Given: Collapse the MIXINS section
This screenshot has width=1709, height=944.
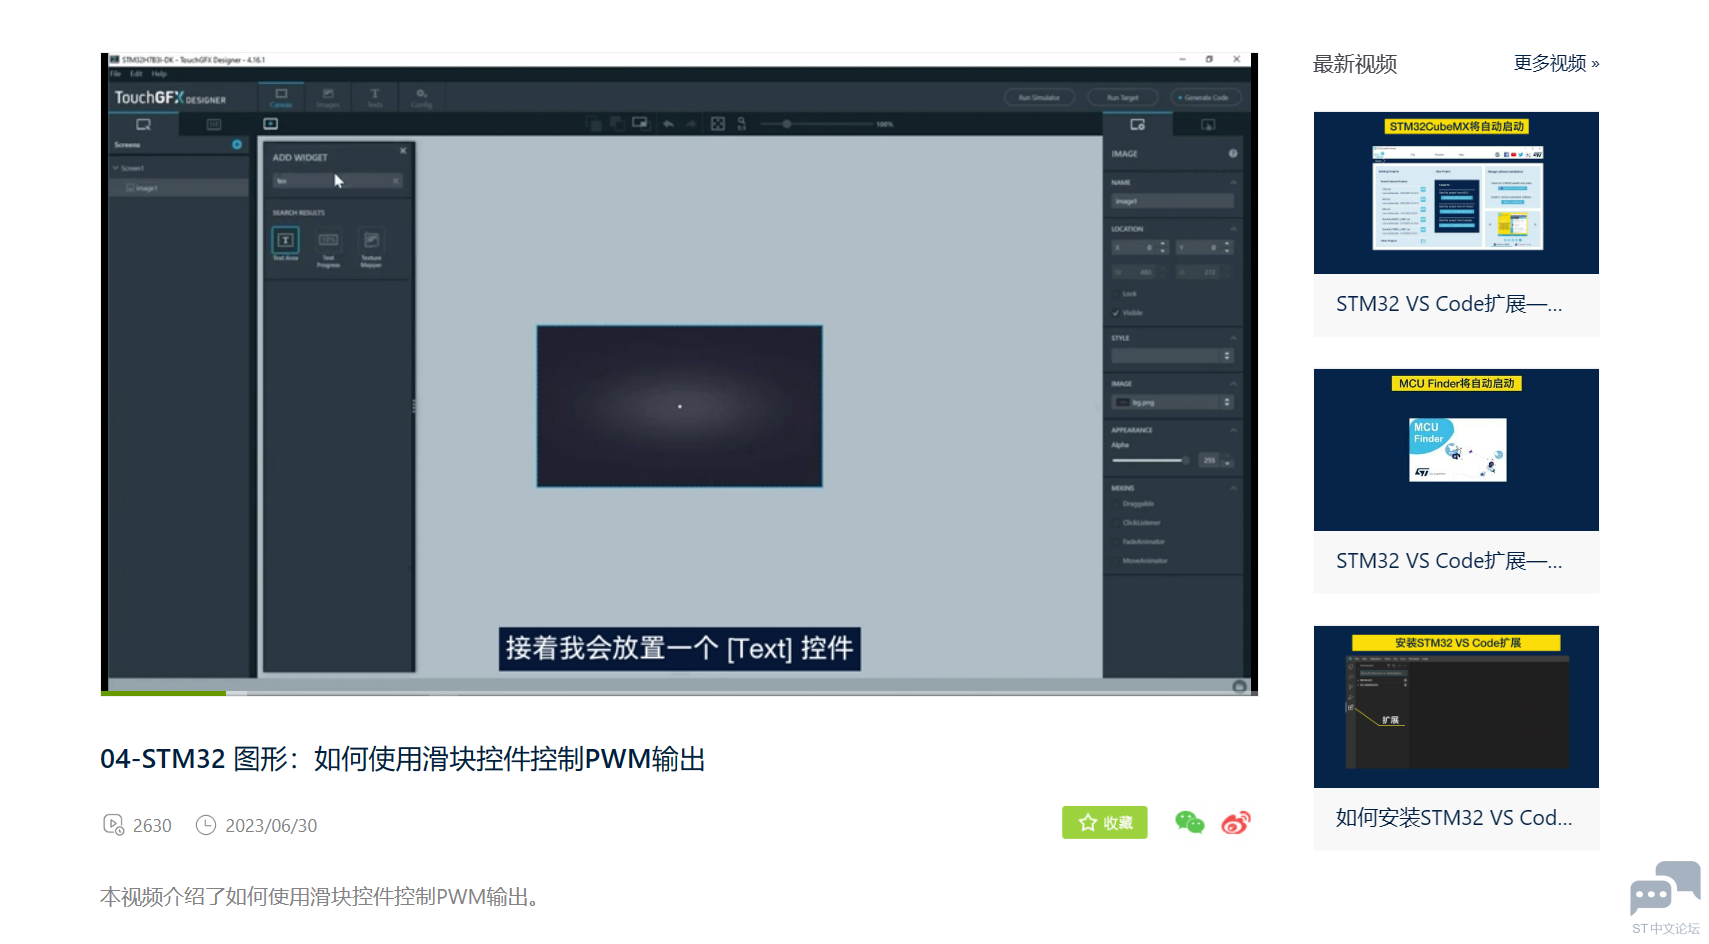Looking at the screenshot, I should (x=1233, y=488).
